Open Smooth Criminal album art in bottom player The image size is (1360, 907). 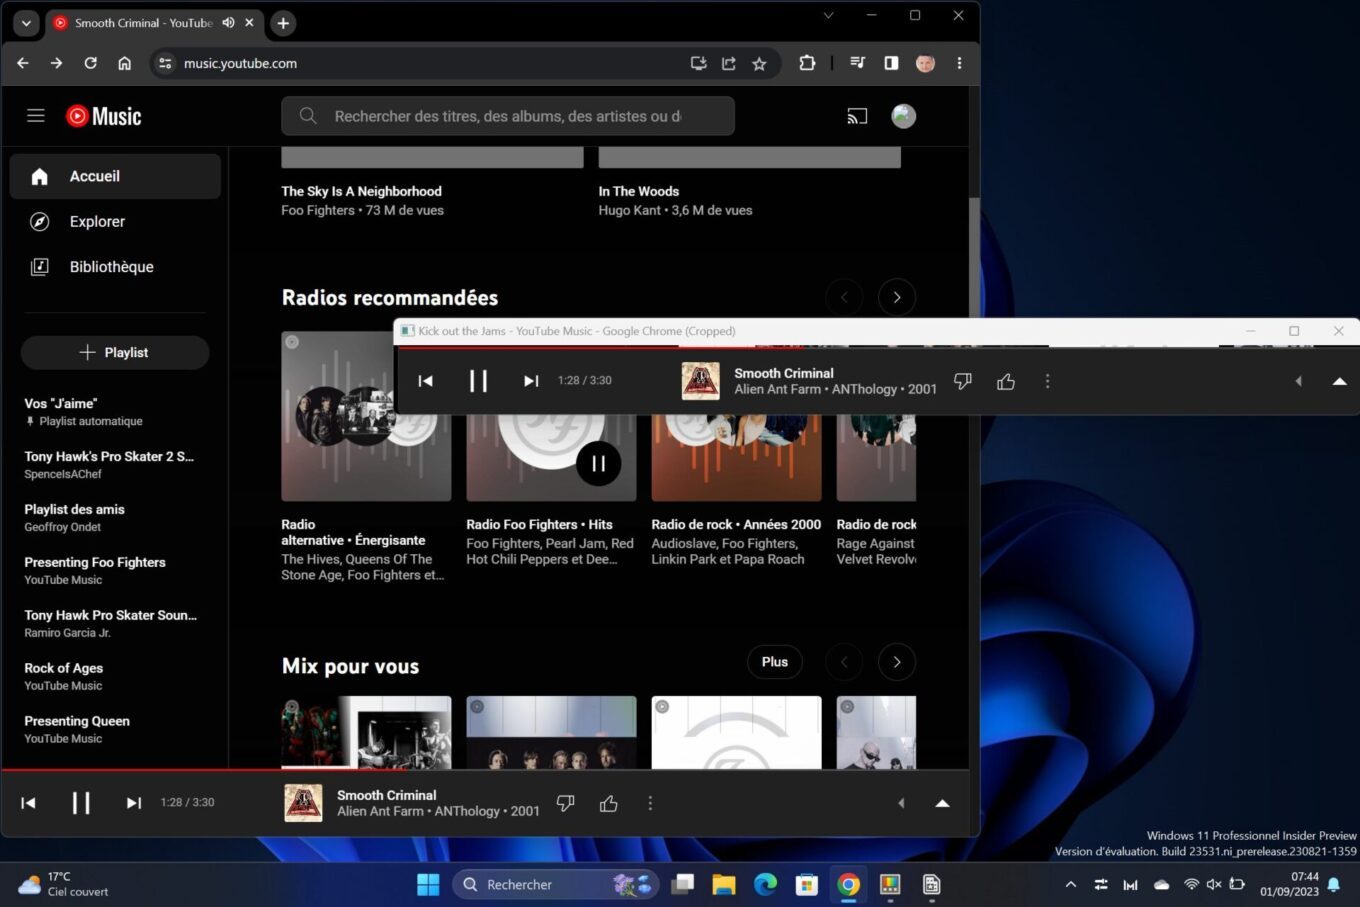pyautogui.click(x=303, y=803)
